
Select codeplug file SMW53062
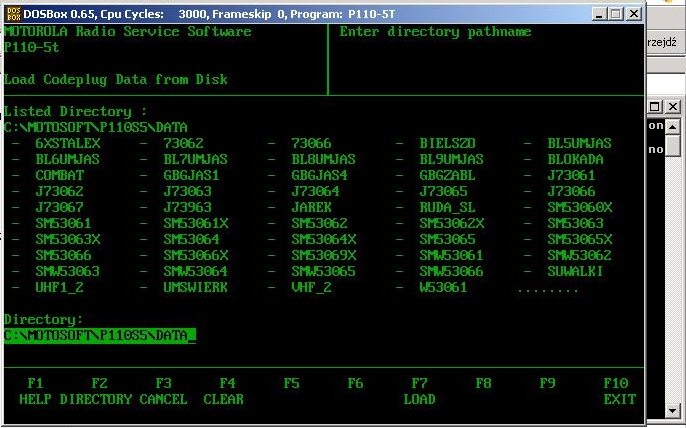click(x=580, y=255)
